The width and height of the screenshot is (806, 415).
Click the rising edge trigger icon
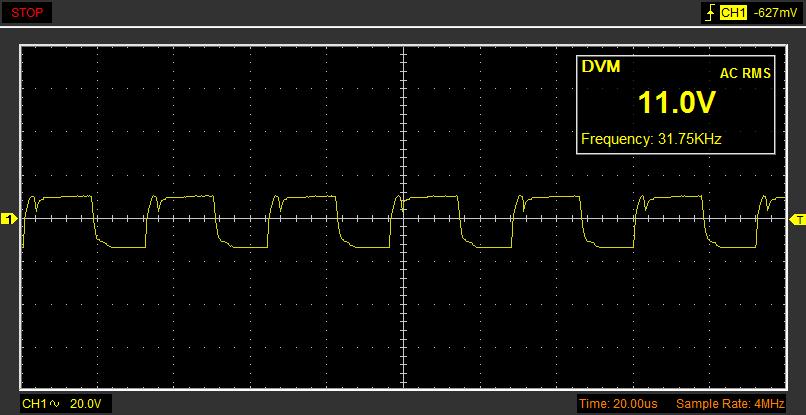(709, 14)
